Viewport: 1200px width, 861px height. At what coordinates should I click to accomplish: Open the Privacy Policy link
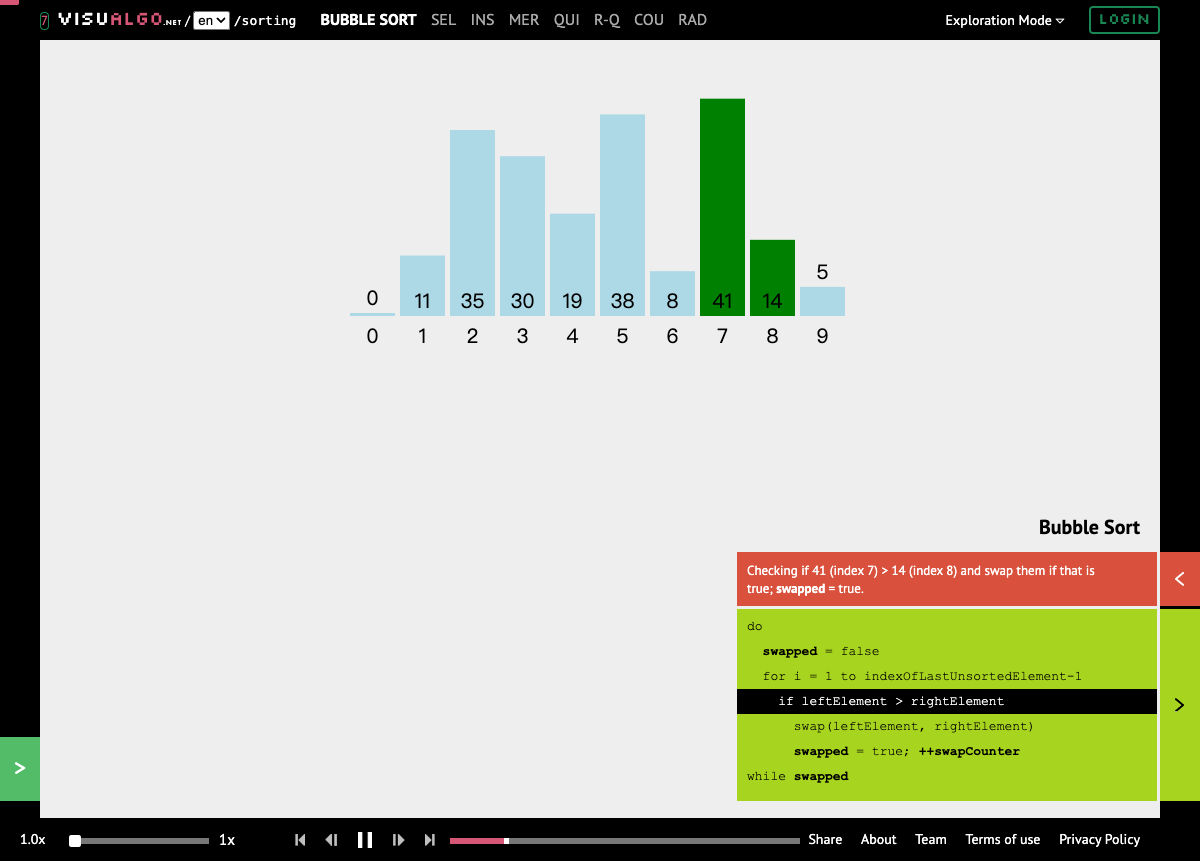(1099, 840)
